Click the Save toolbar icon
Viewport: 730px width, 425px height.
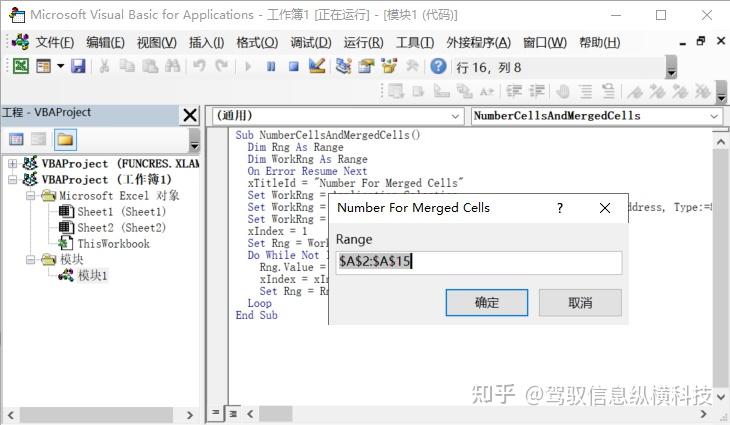[x=78, y=67]
